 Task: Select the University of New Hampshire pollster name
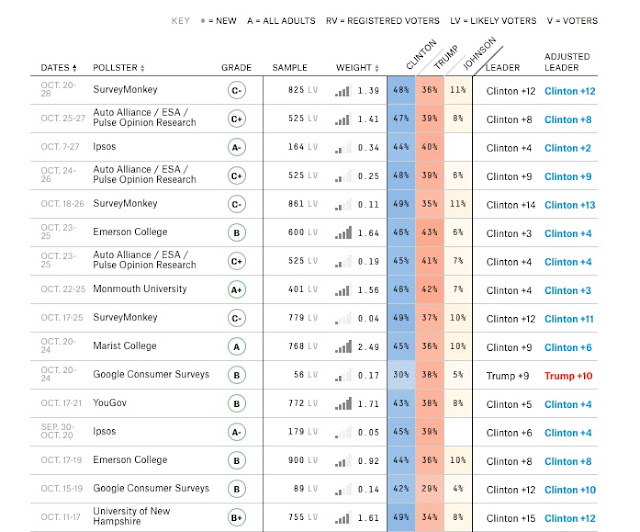131,516
